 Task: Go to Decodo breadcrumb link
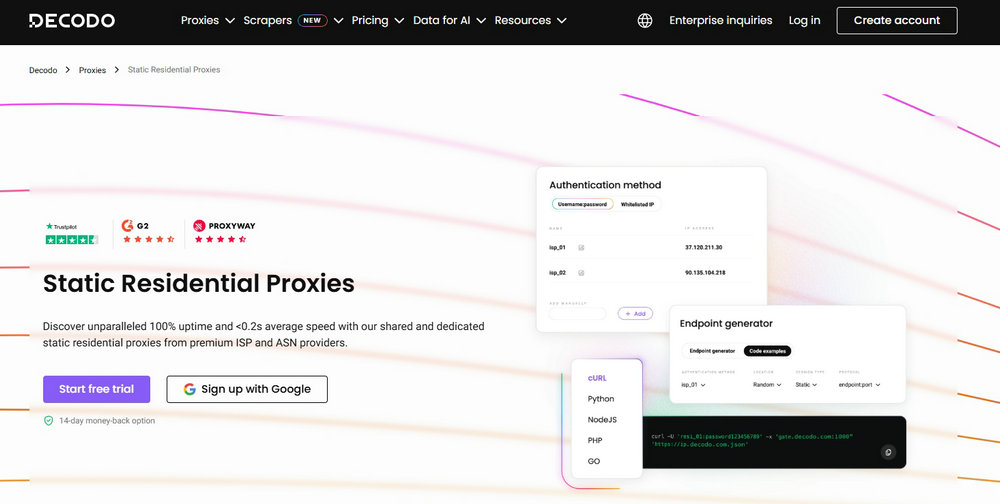click(x=43, y=70)
